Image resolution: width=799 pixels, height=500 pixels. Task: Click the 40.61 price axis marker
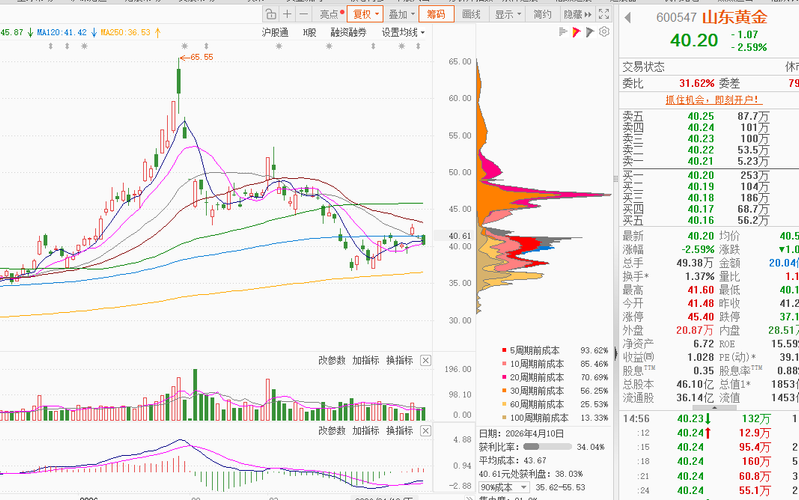(x=460, y=236)
